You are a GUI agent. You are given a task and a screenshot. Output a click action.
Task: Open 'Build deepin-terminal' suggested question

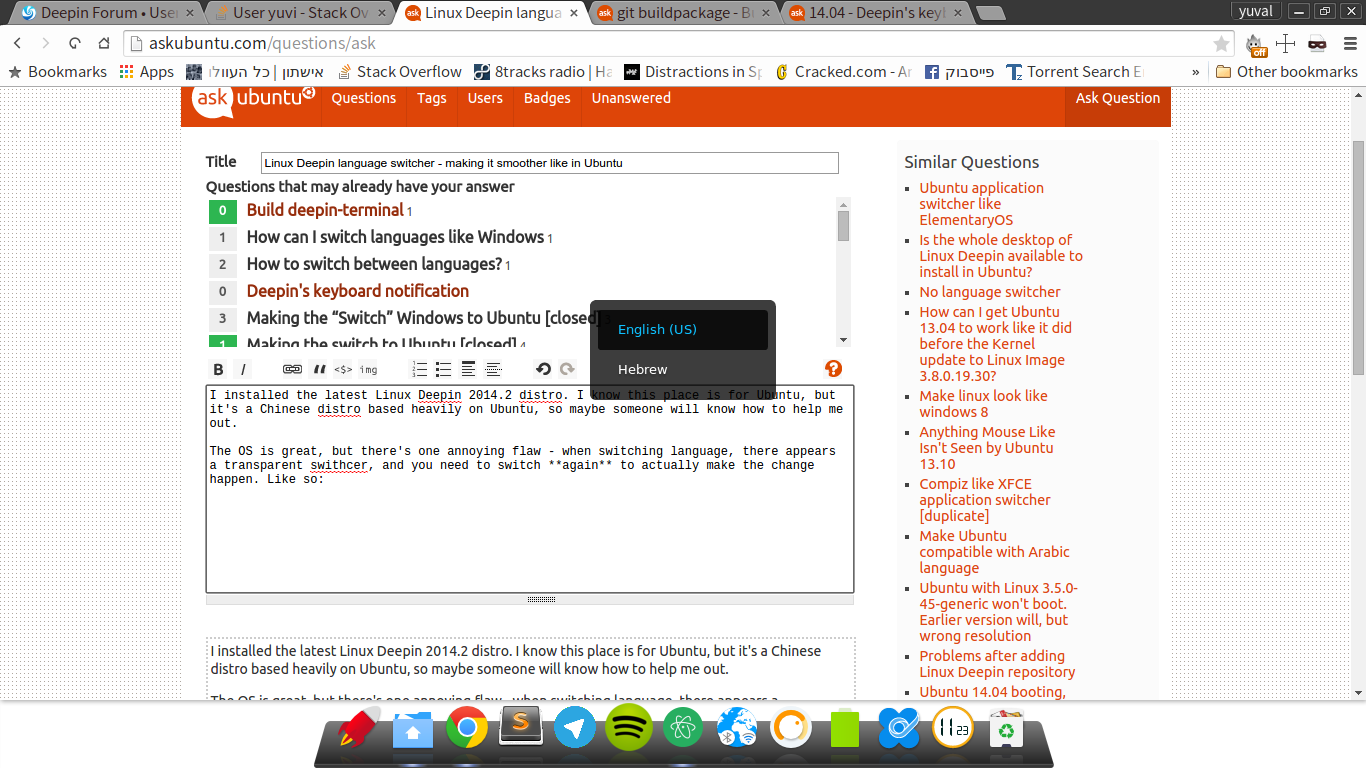coord(325,210)
